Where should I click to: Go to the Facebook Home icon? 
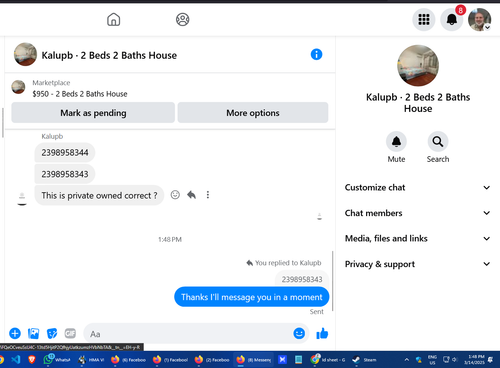click(x=114, y=19)
